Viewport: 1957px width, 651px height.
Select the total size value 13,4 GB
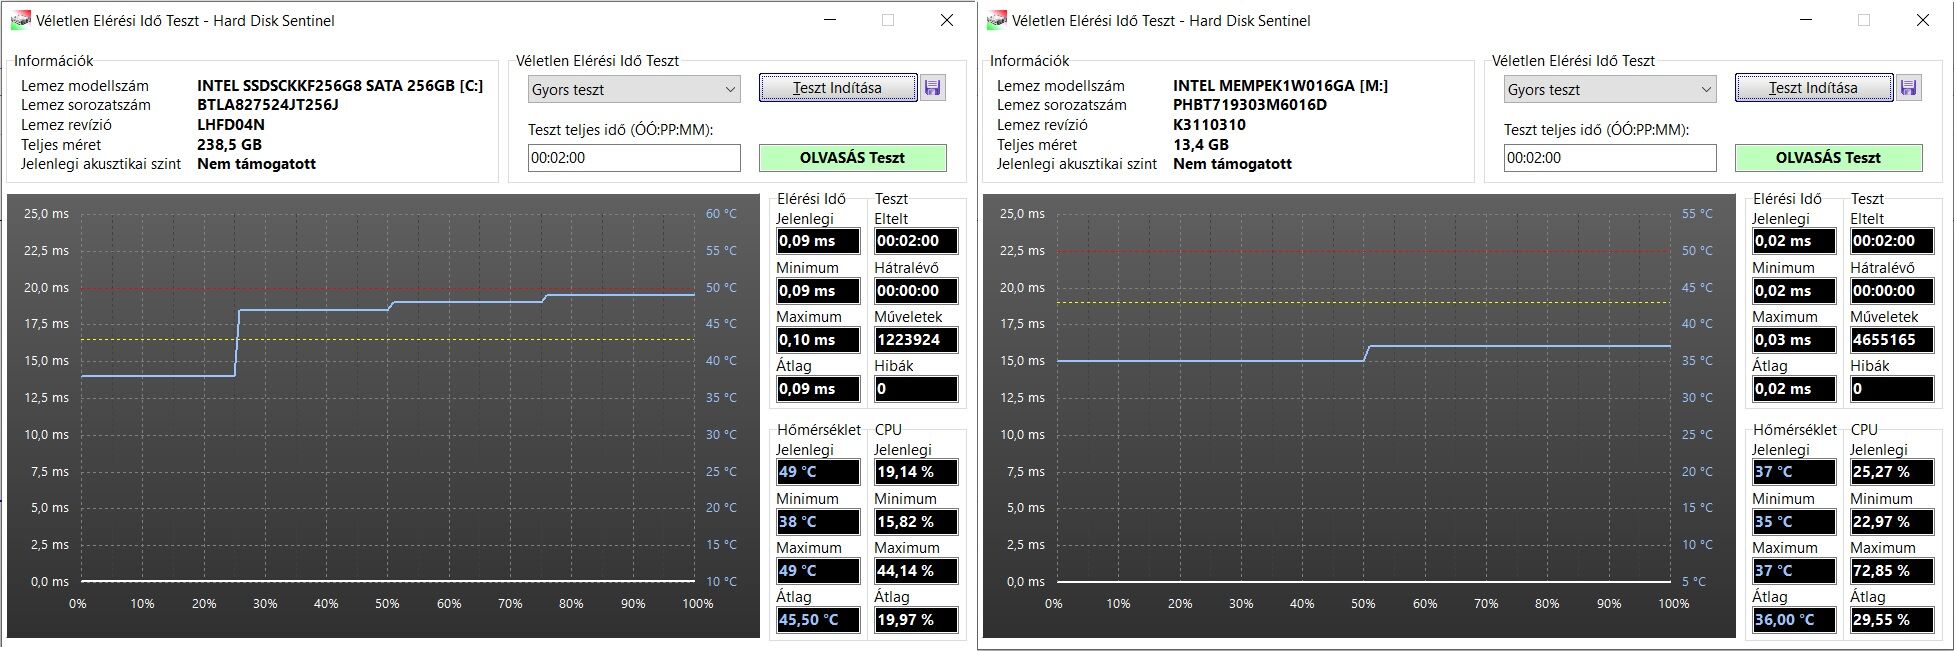[1201, 145]
